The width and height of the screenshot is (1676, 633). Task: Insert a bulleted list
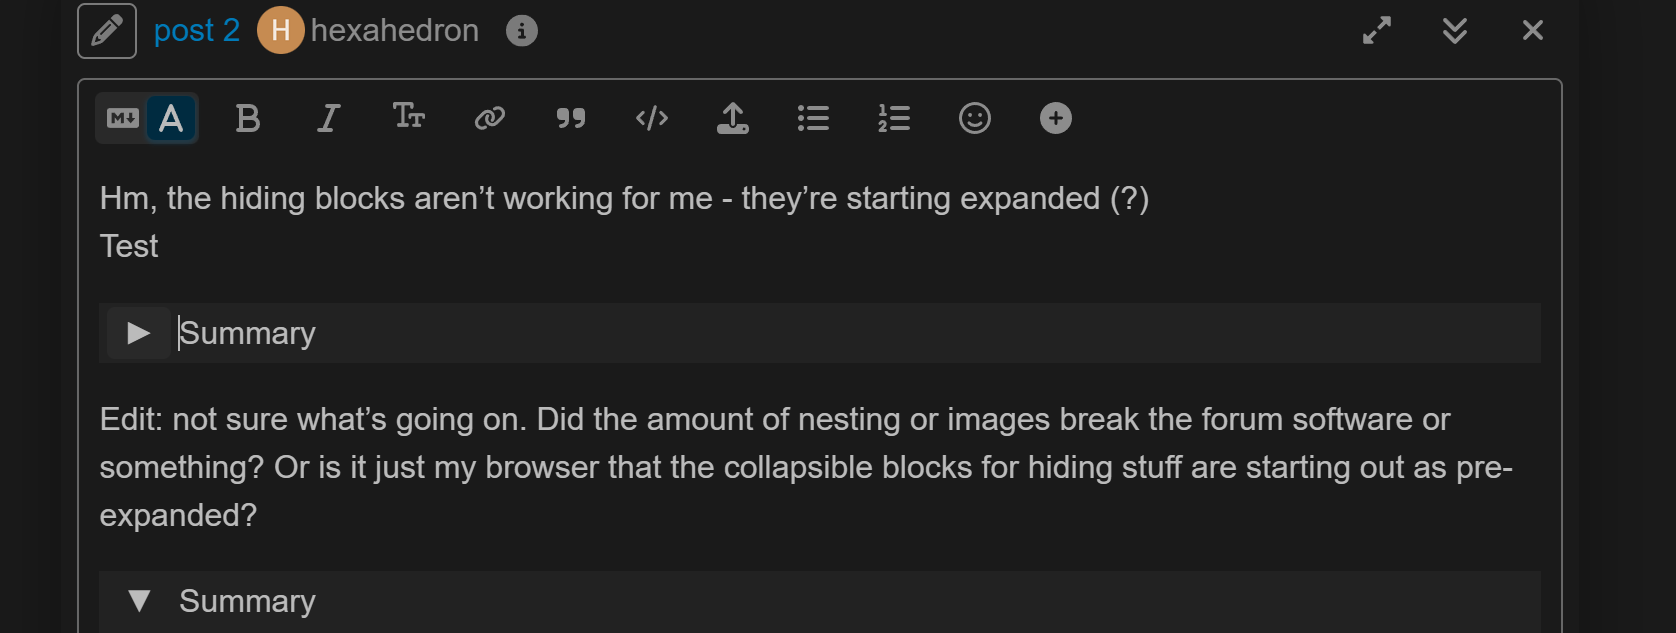[x=813, y=118]
